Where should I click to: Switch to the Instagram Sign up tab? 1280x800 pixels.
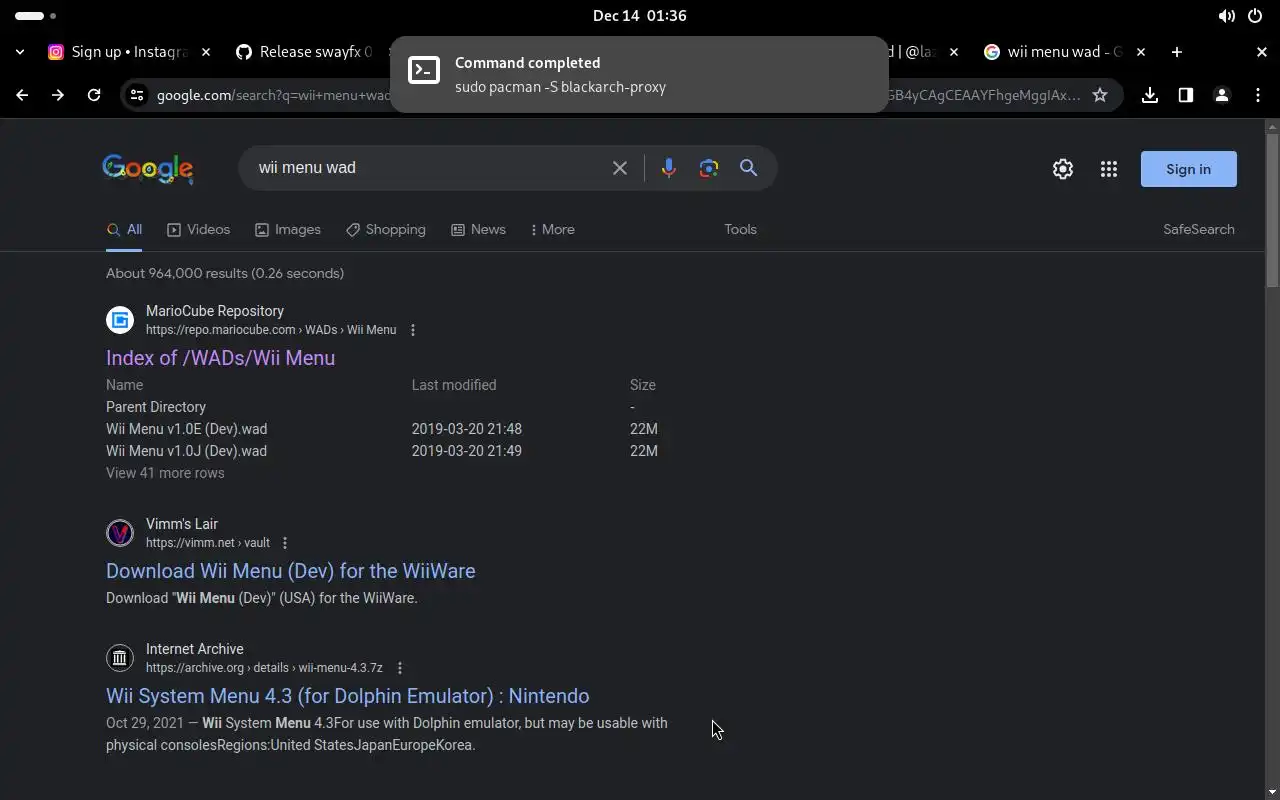click(128, 52)
